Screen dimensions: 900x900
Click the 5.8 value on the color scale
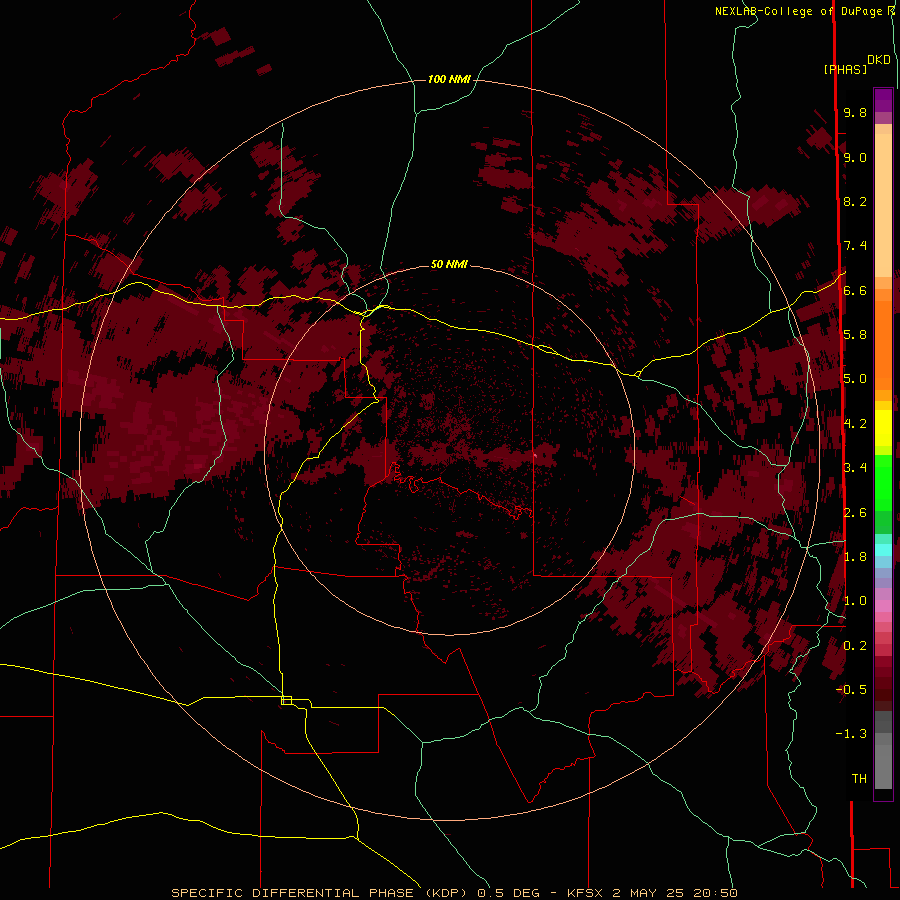(x=855, y=335)
